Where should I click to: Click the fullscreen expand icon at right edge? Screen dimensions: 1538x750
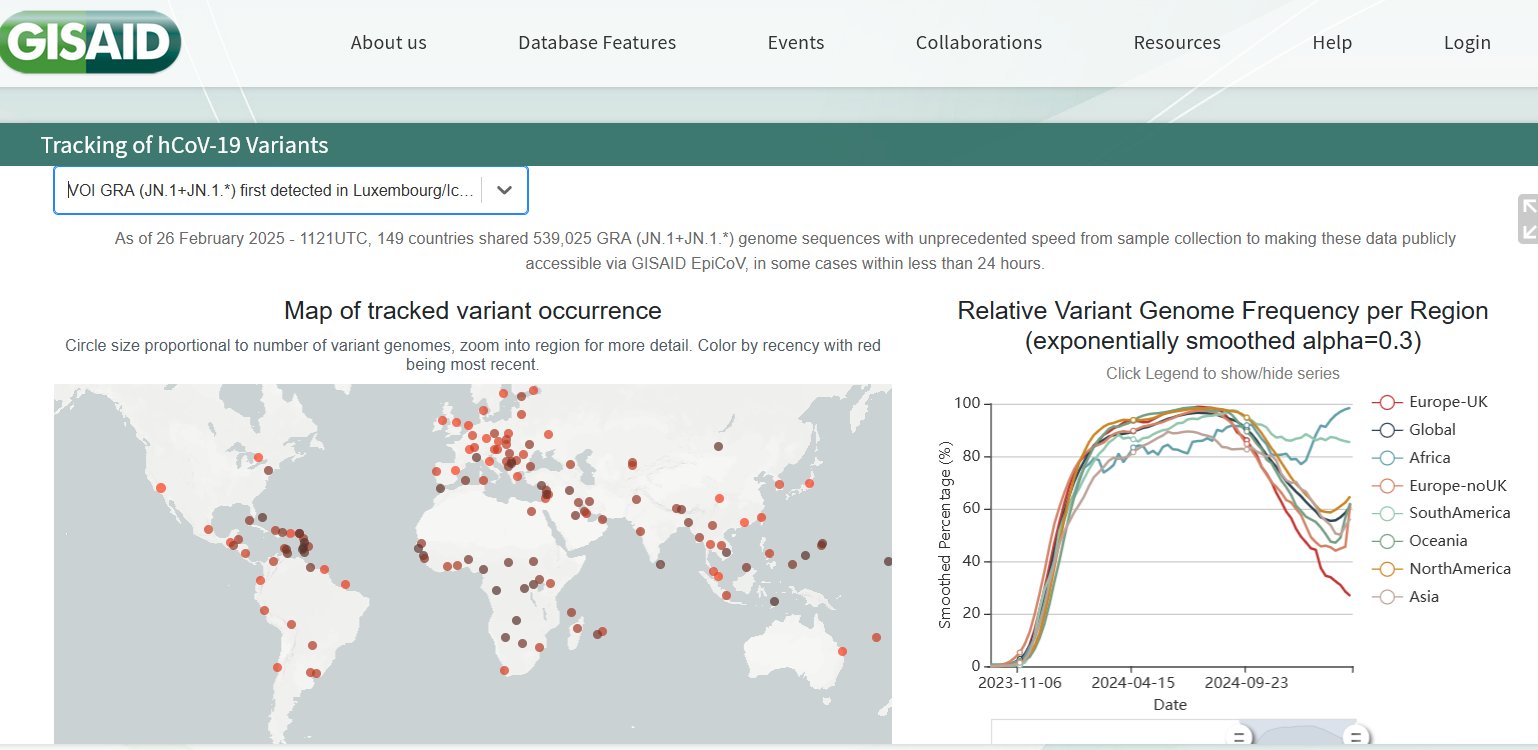(x=1527, y=219)
